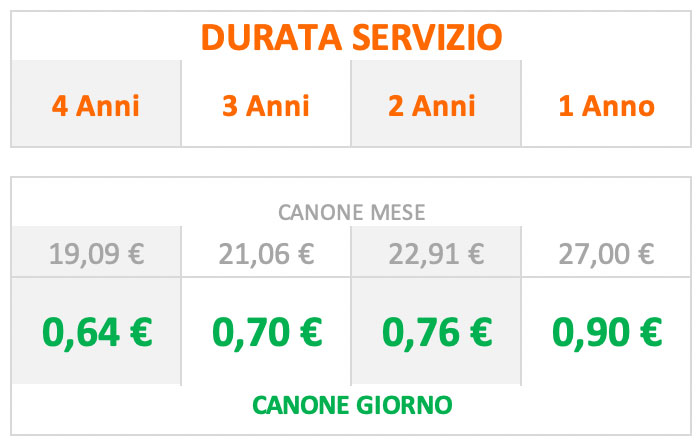
Task: Click the 0,64 € daily fee
Action: click(97, 333)
